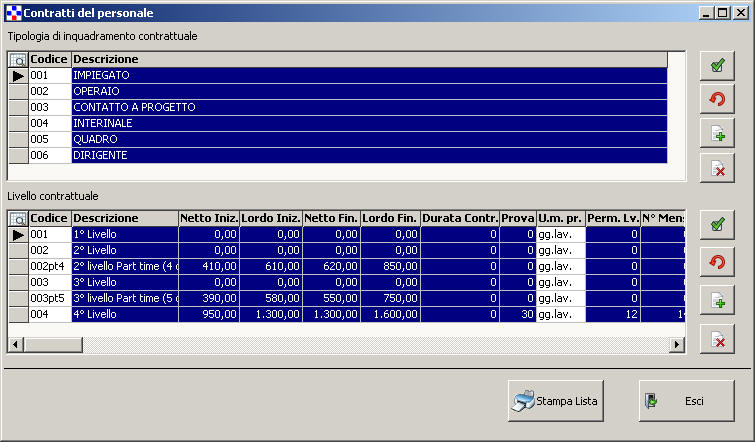Delete record icon beside Tipologia table
Image resolution: width=755 pixels, height=442 pixels.
tap(717, 168)
